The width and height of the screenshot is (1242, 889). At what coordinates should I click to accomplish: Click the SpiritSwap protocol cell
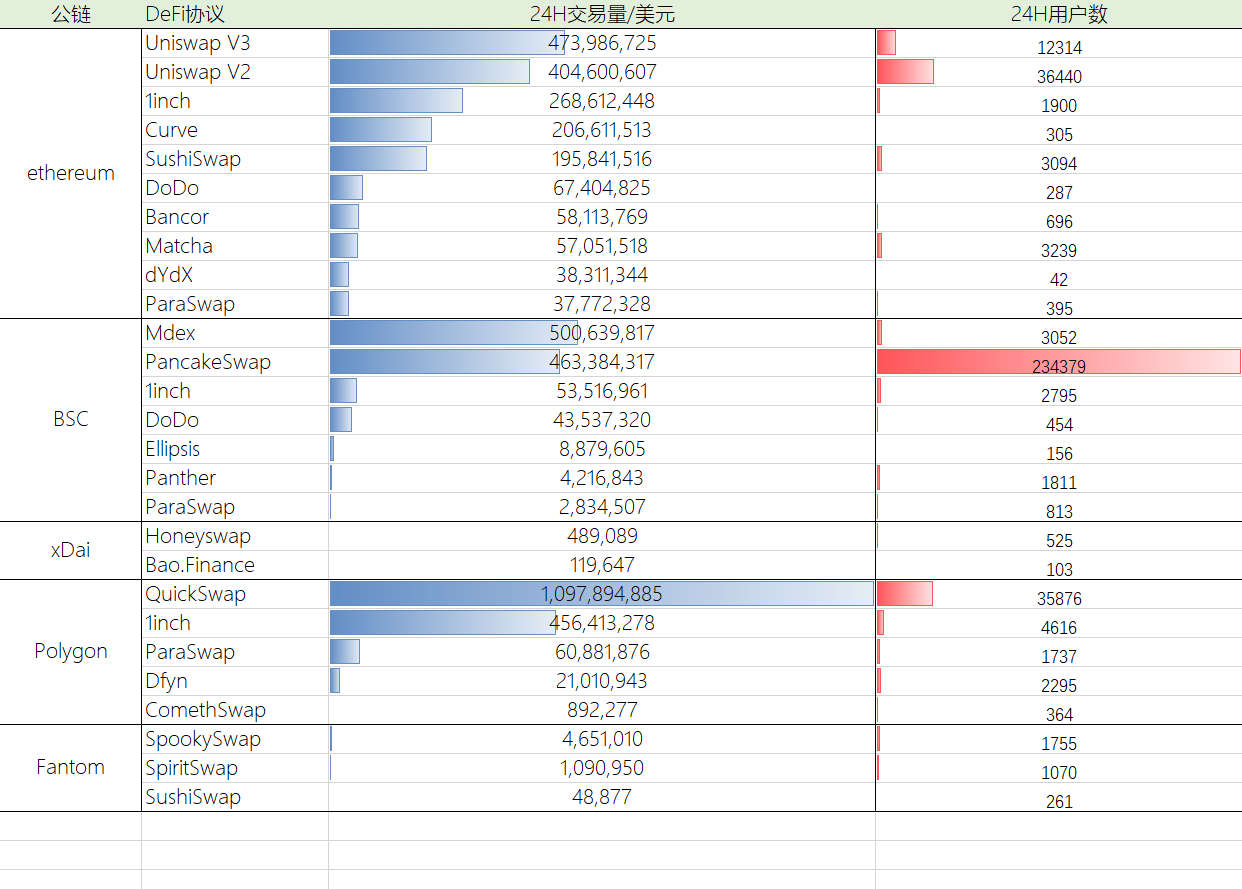coord(235,768)
